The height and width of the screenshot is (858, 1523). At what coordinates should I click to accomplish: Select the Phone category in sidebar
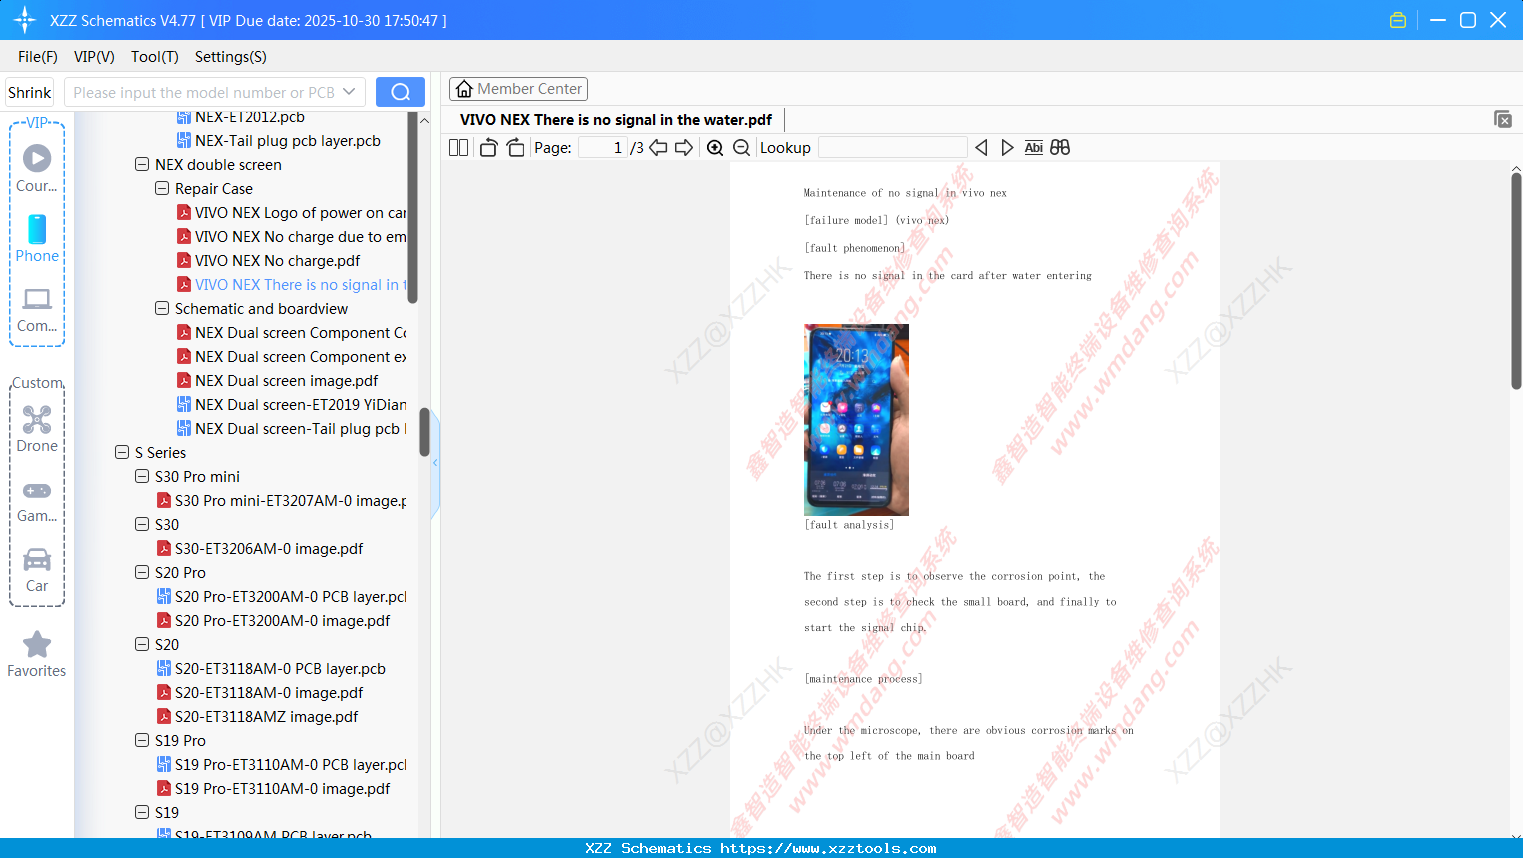tap(37, 238)
